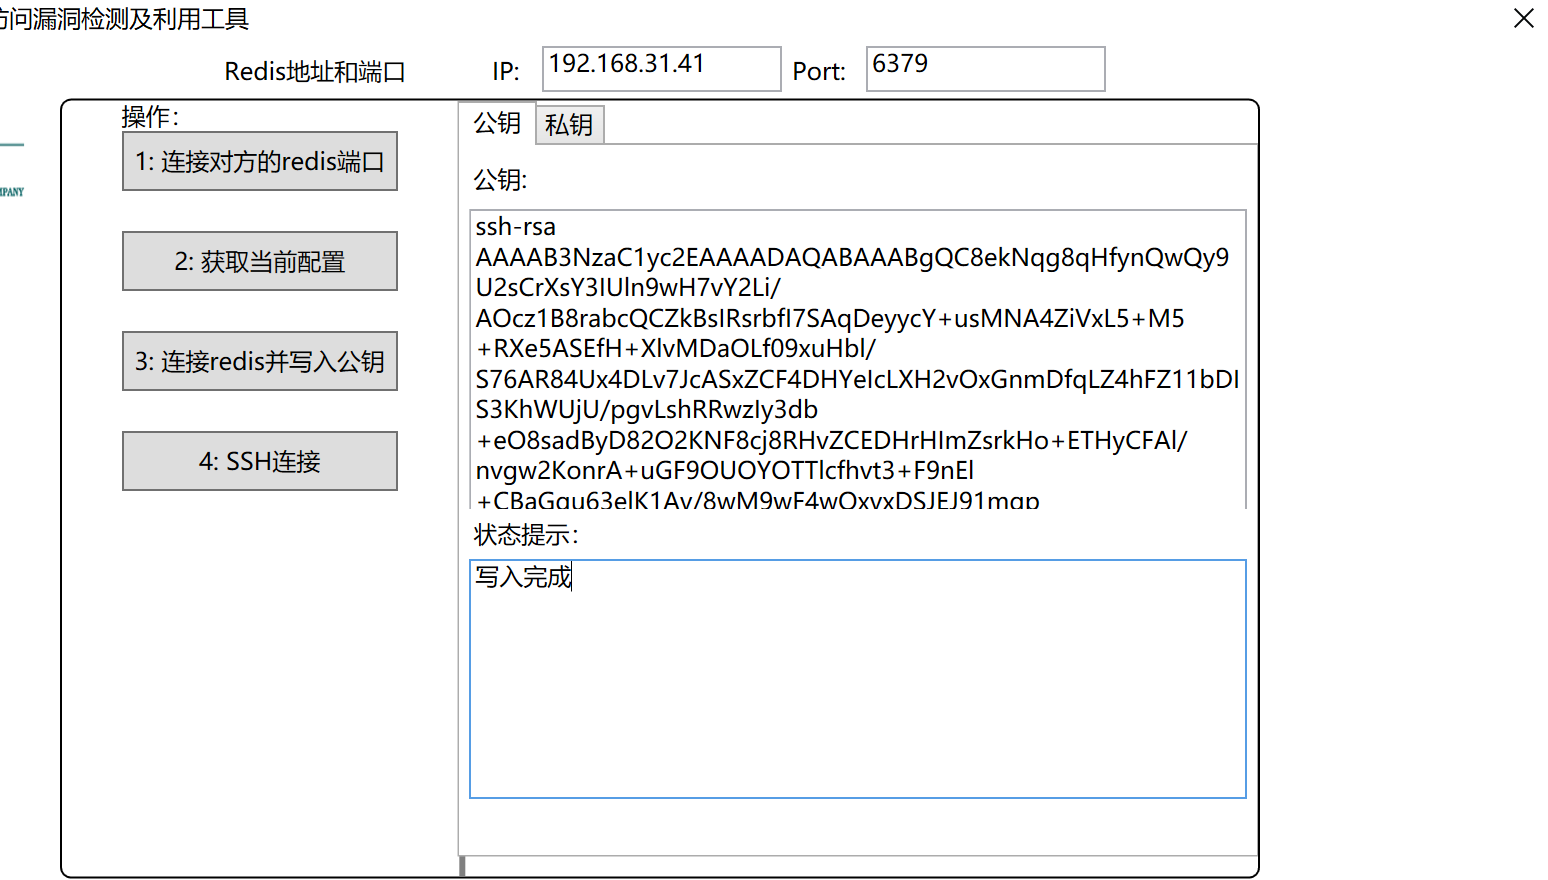The width and height of the screenshot is (1548, 880).
Task: Click button 3: 连接redis并写入公钥
Action: [x=260, y=361]
